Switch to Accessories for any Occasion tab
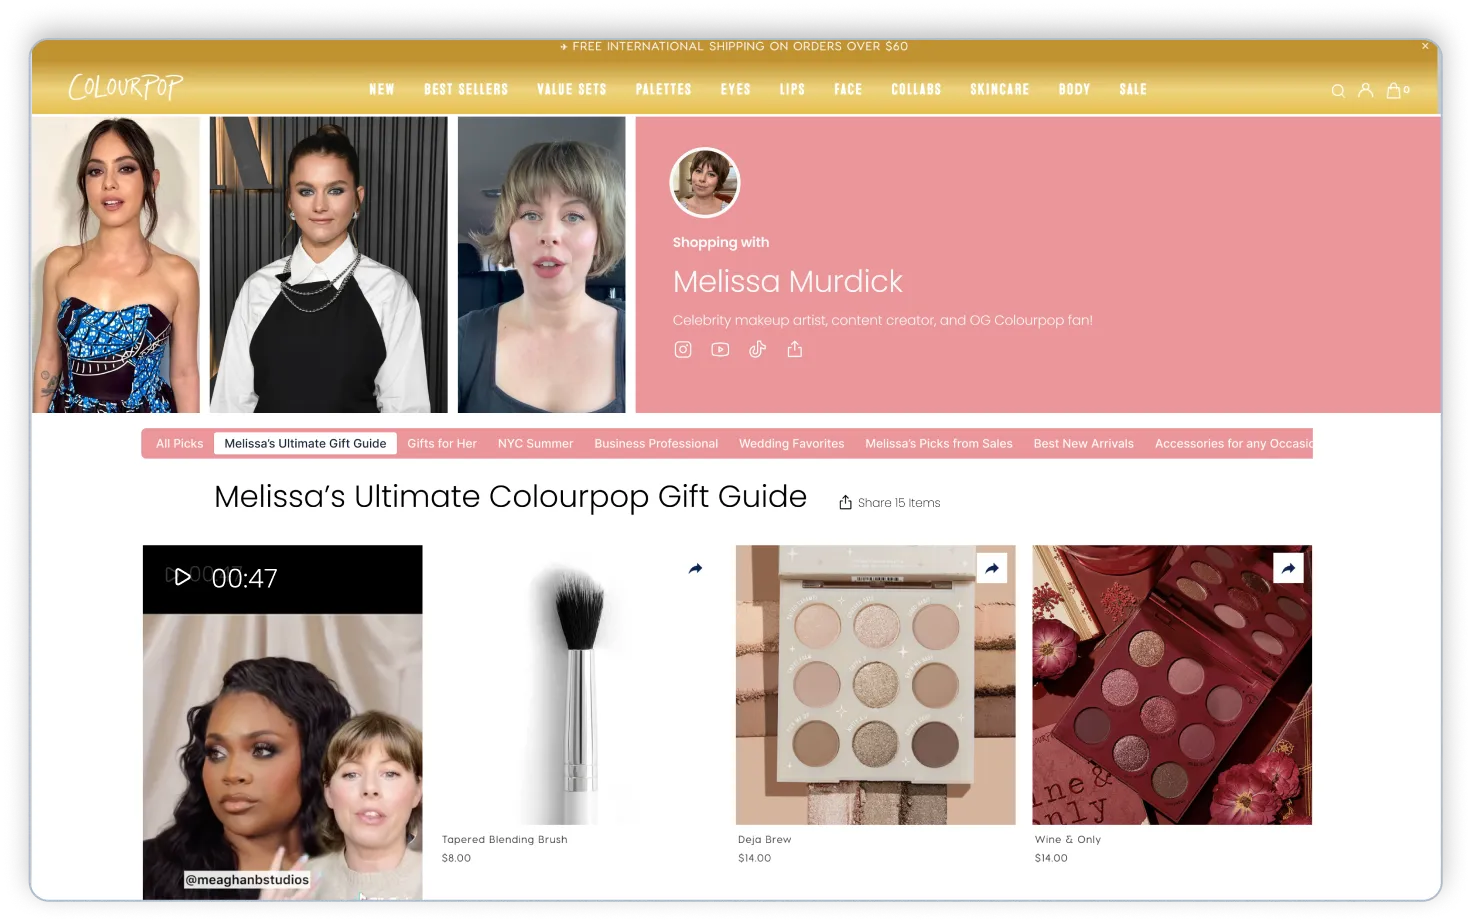Viewport: 1472px width, 922px height. coord(1233,443)
